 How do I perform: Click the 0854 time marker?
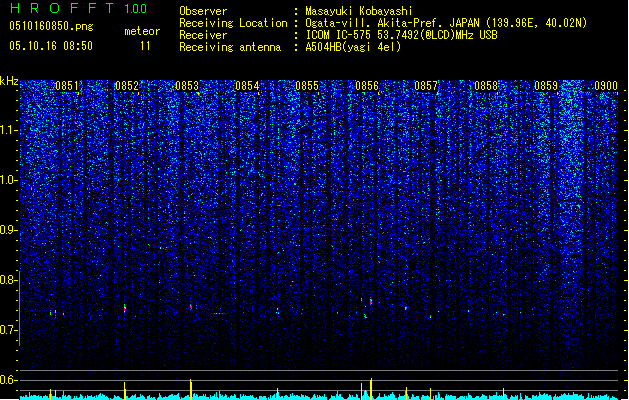tap(247, 86)
